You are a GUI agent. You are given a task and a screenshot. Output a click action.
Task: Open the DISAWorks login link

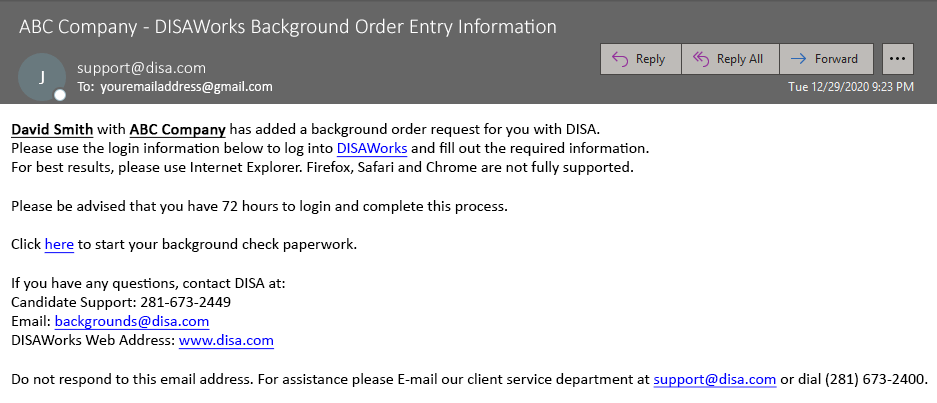(372, 148)
